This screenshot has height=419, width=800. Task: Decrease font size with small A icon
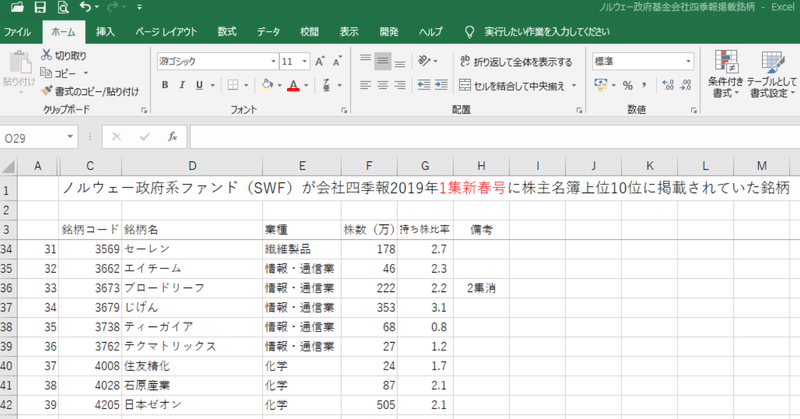pos(337,61)
